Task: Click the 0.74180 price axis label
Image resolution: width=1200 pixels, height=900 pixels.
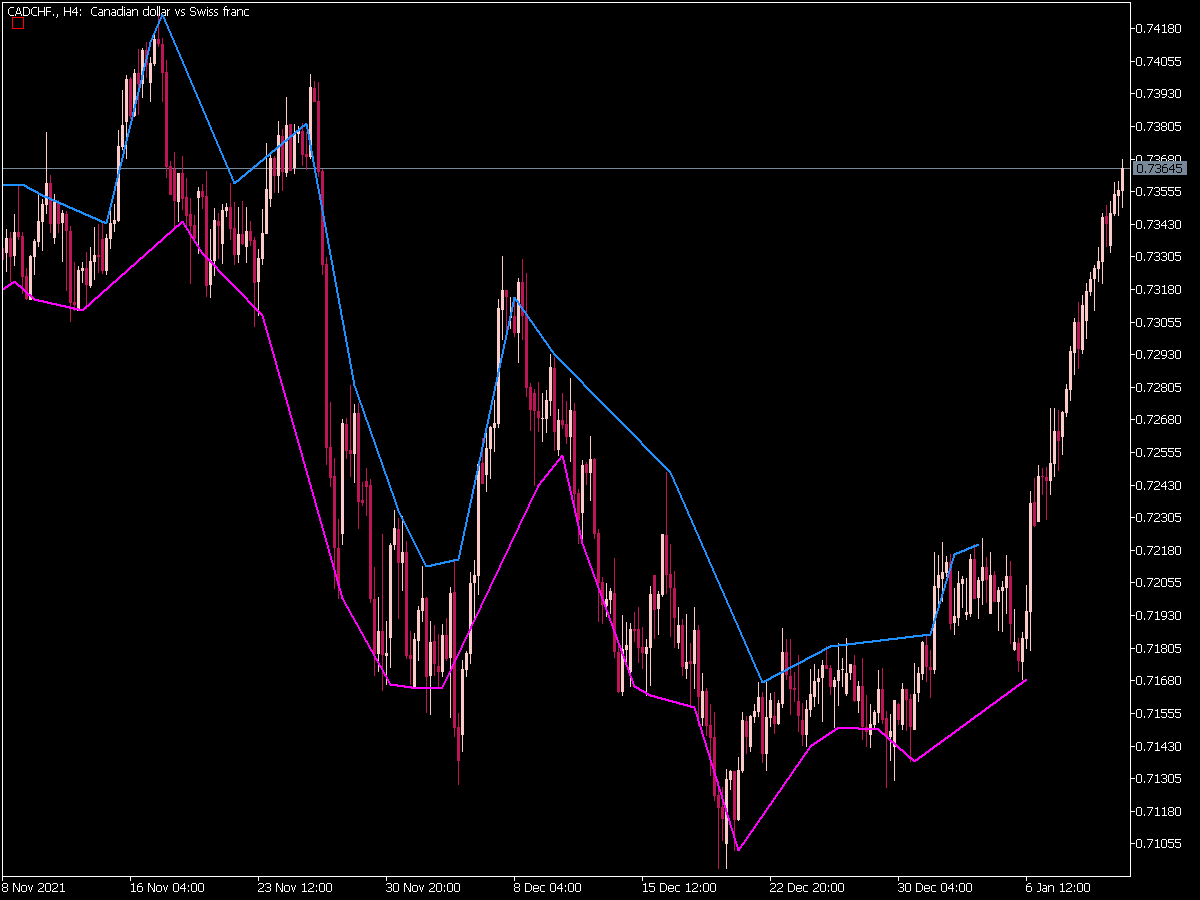Action: [x=1160, y=29]
